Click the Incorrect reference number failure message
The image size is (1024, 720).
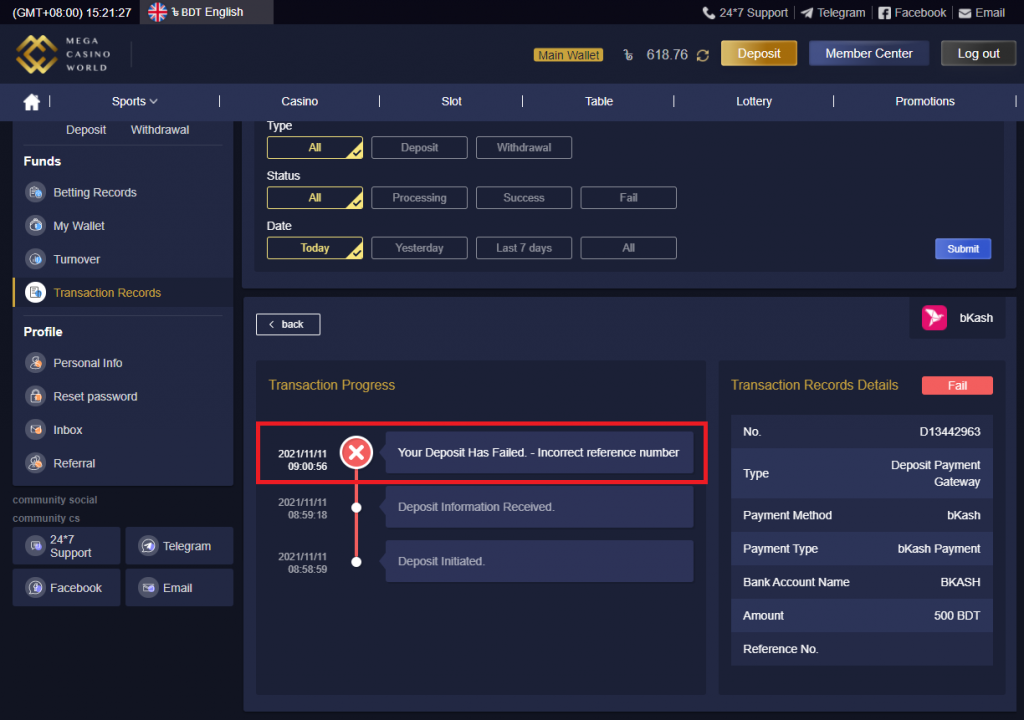pos(539,453)
